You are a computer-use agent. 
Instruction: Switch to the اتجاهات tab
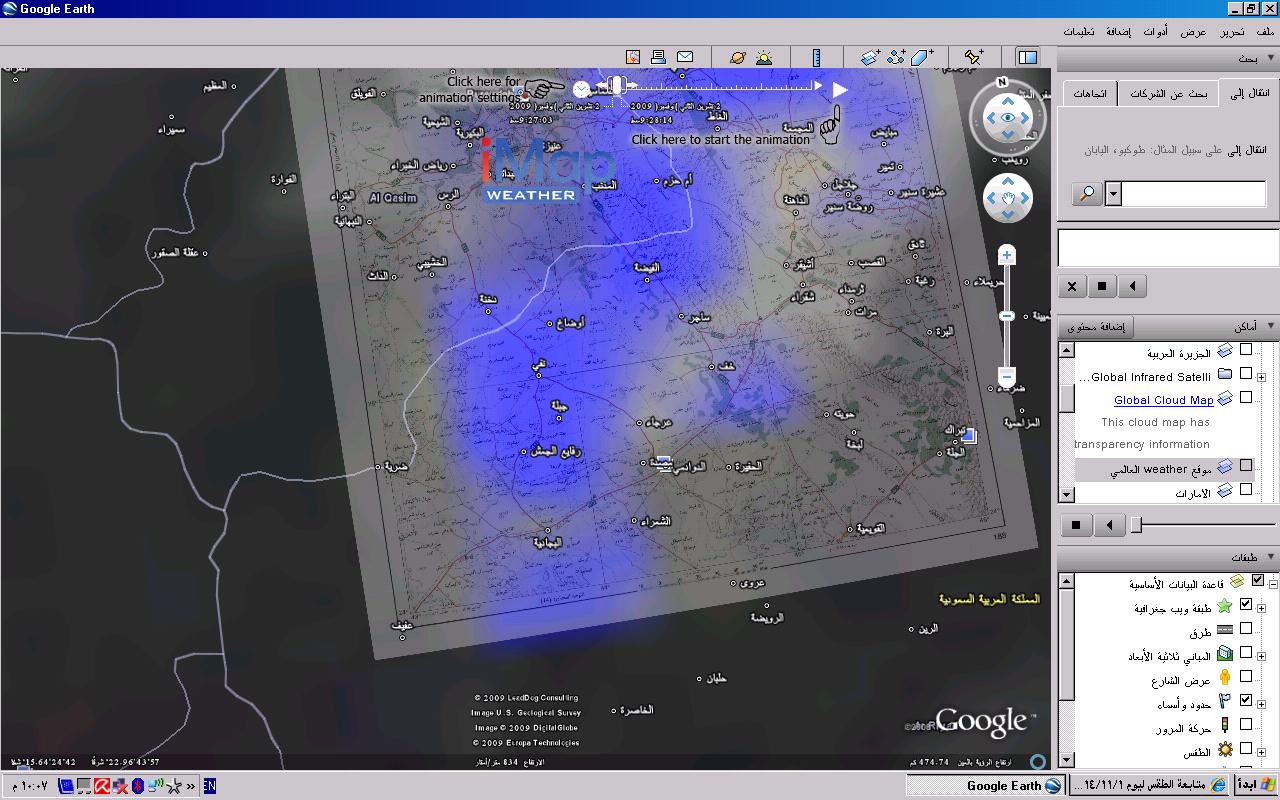(x=1089, y=94)
